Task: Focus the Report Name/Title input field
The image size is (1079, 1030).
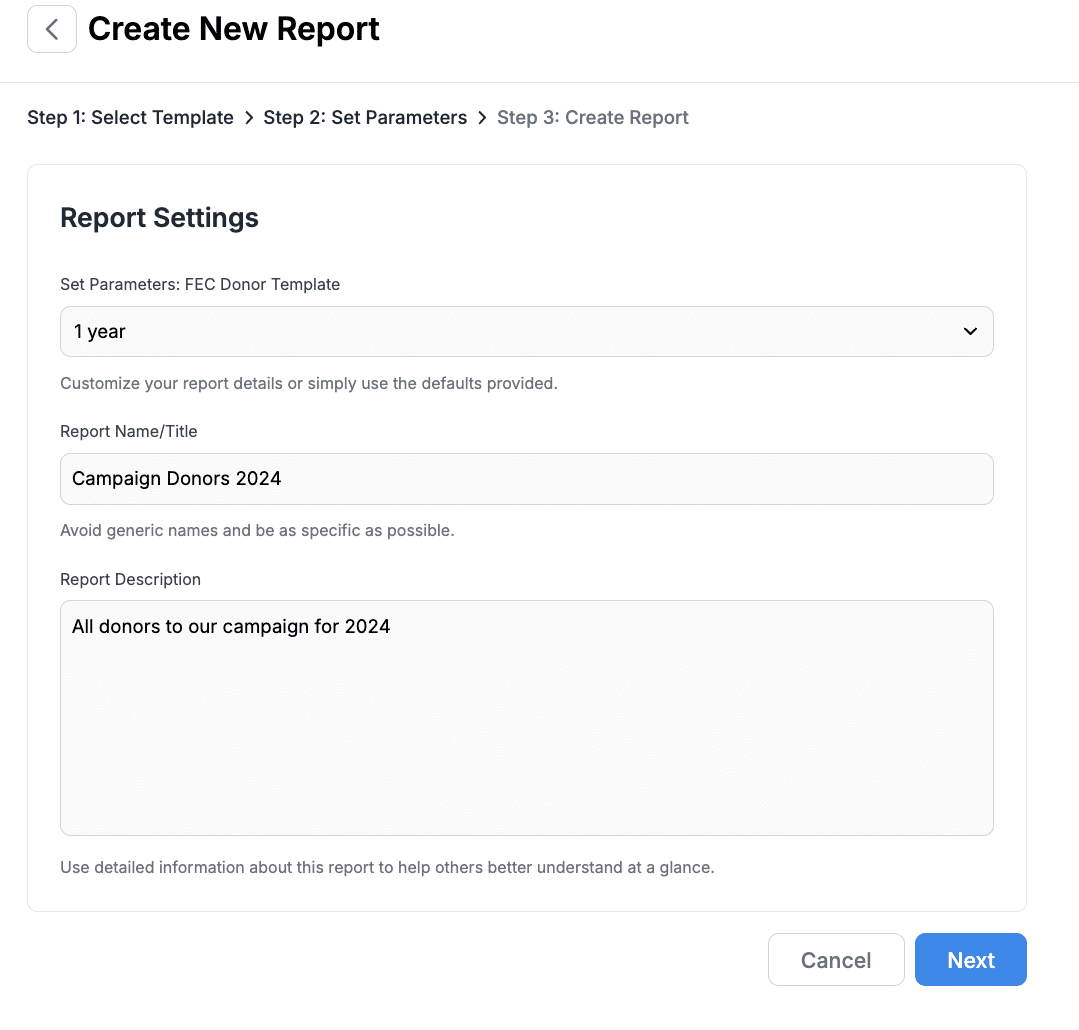Action: pyautogui.click(x=526, y=479)
